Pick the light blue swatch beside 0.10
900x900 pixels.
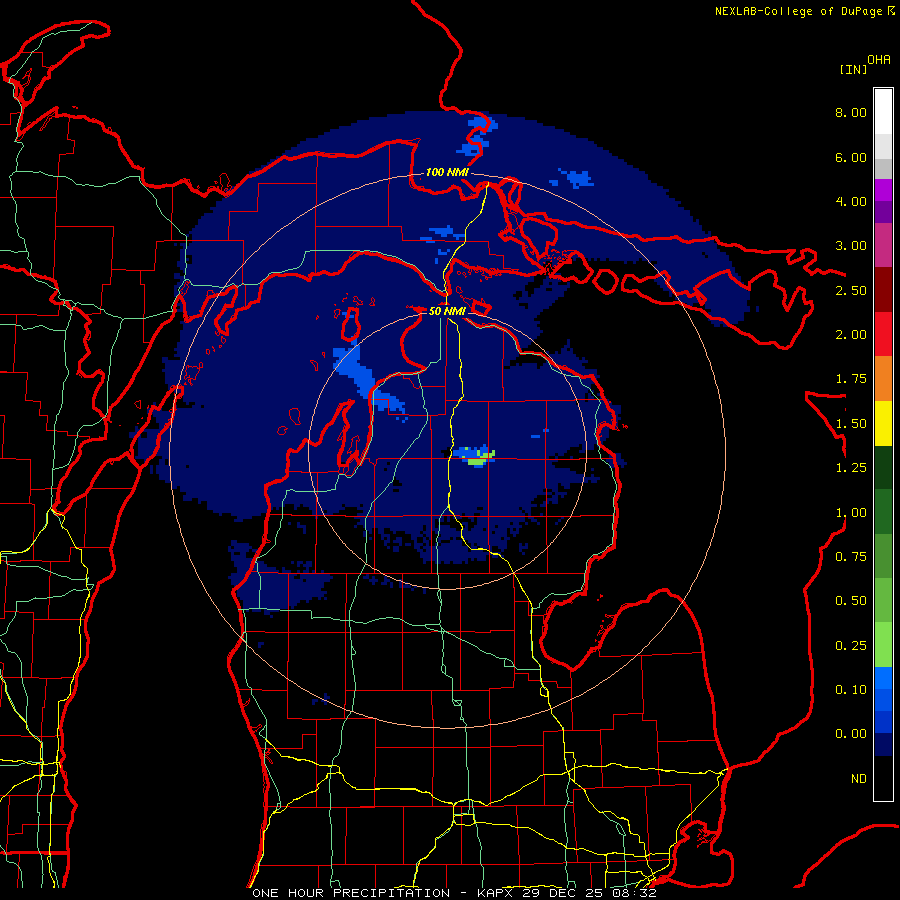coord(883,678)
